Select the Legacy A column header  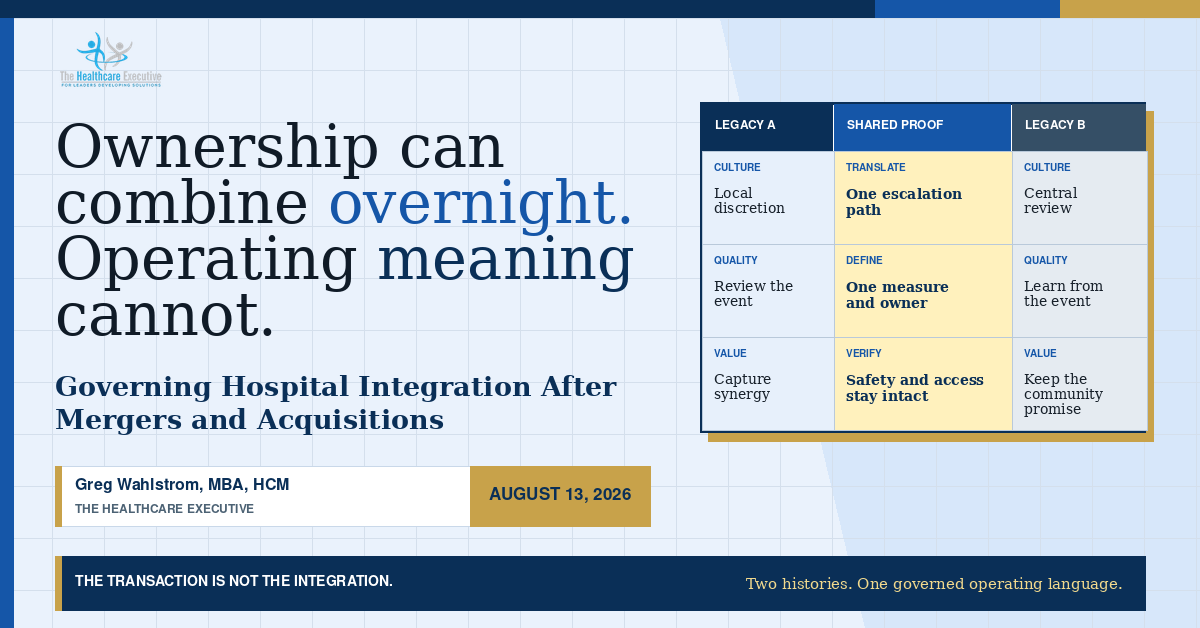coord(768,126)
